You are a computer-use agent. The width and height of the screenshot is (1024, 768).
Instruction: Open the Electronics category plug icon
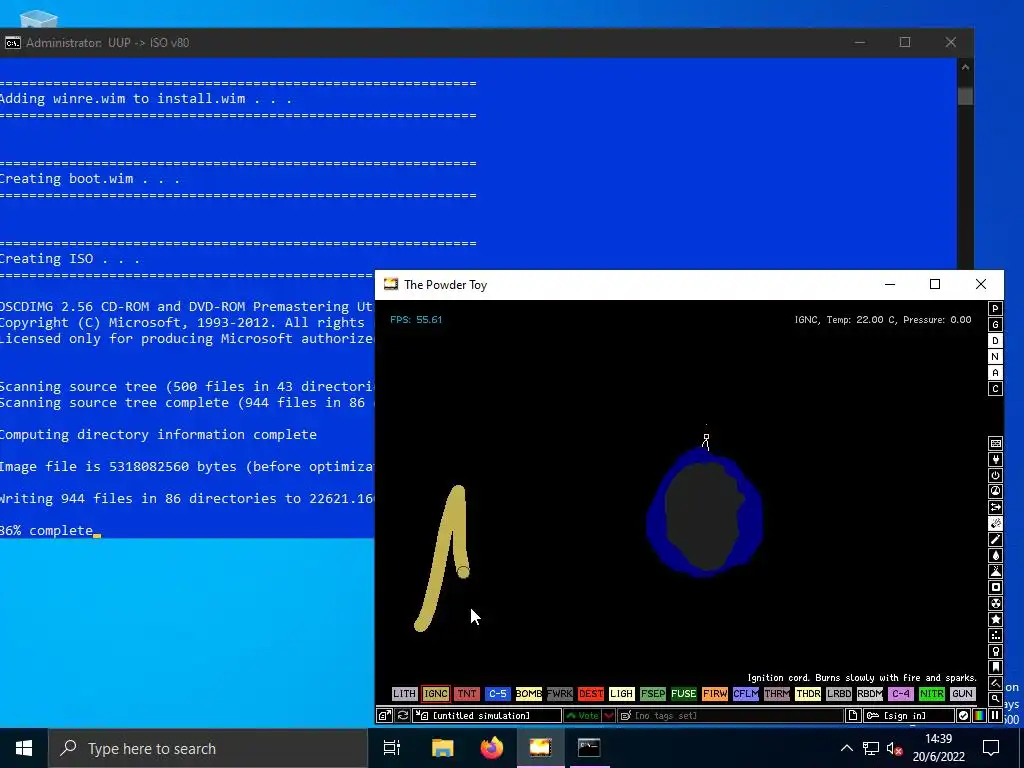(995, 459)
